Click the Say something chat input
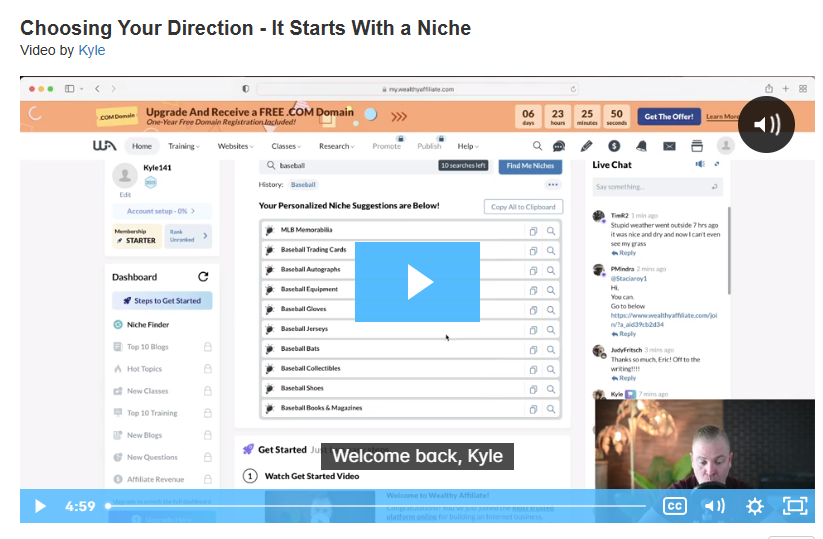Viewport: 823px width, 539px height. (658, 187)
